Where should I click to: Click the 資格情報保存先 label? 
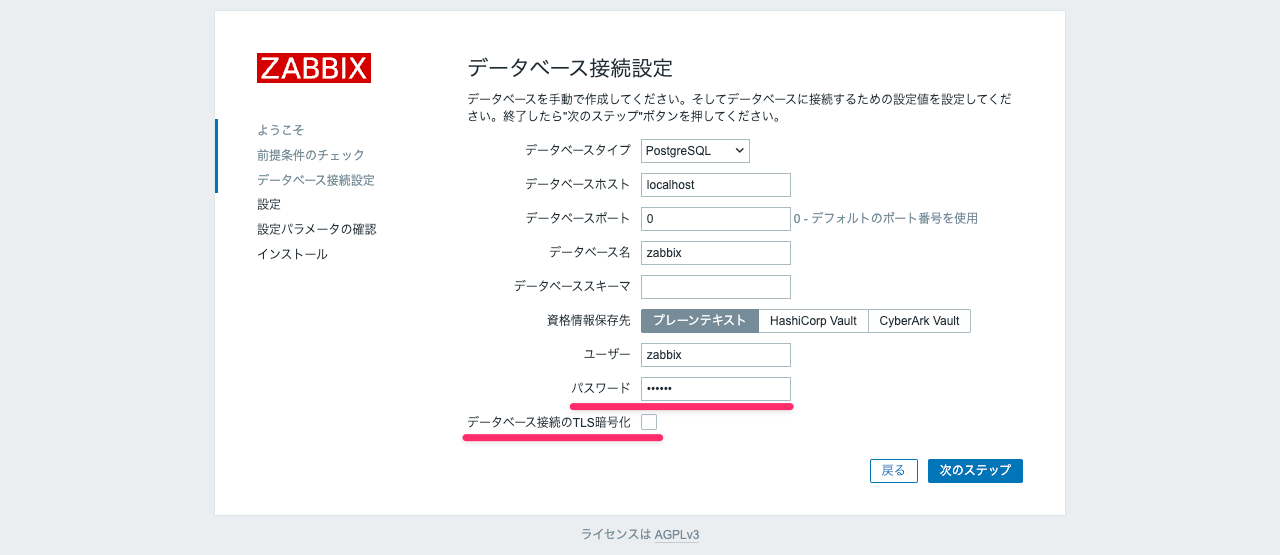pyautogui.click(x=589, y=321)
